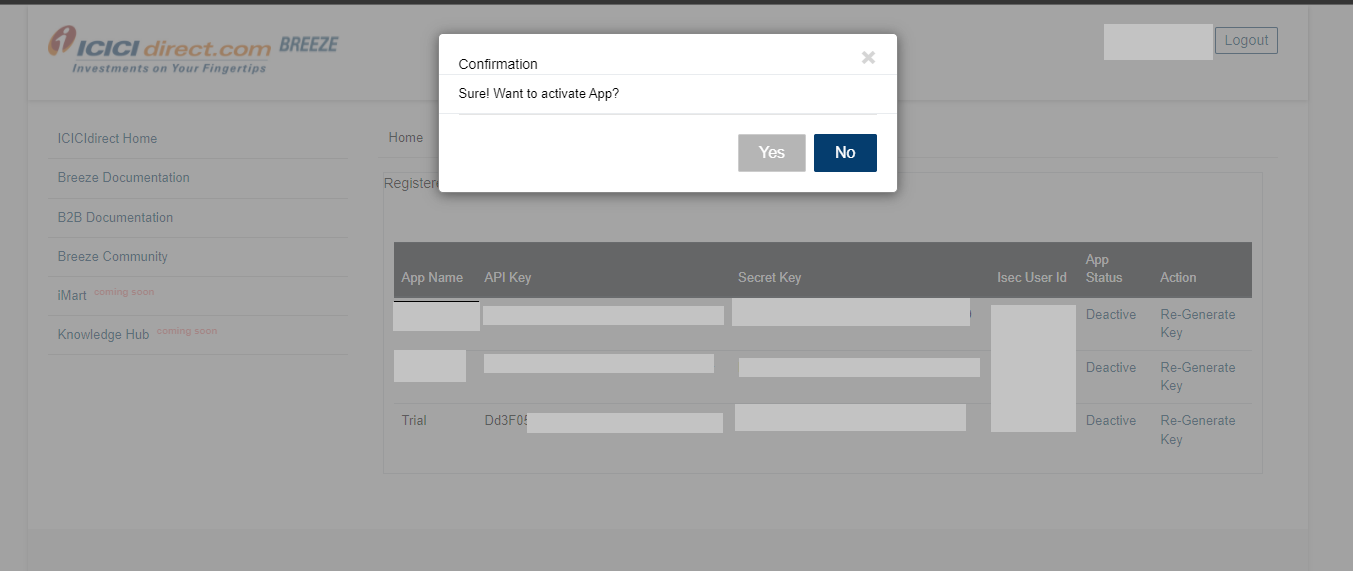1353x571 pixels.
Task: Close the Confirmation dialog with X
Action: tap(868, 58)
